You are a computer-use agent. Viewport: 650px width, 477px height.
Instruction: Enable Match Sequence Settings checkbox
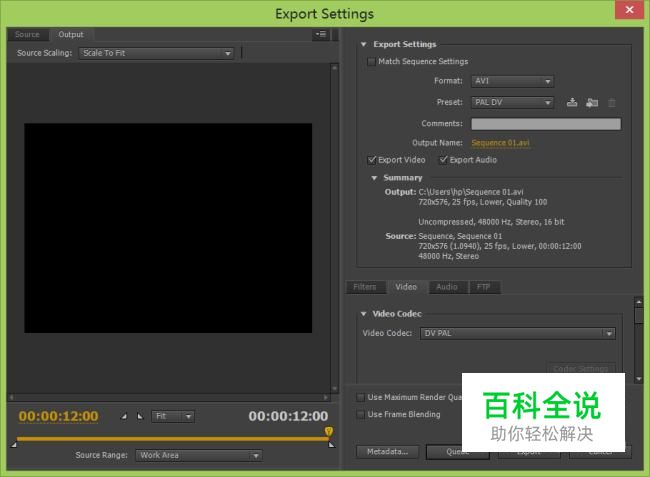[371, 62]
